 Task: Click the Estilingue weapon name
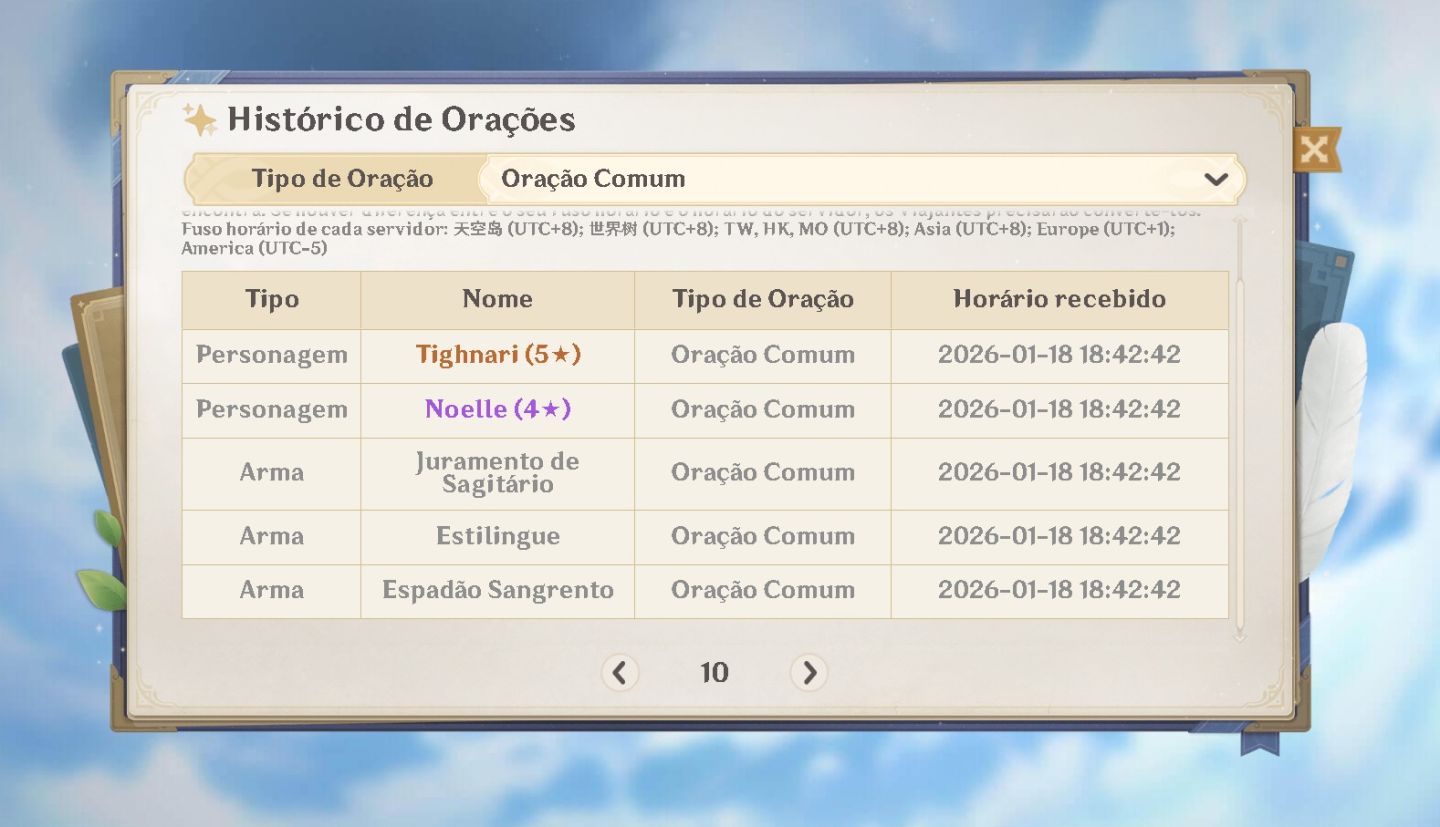[x=498, y=536]
